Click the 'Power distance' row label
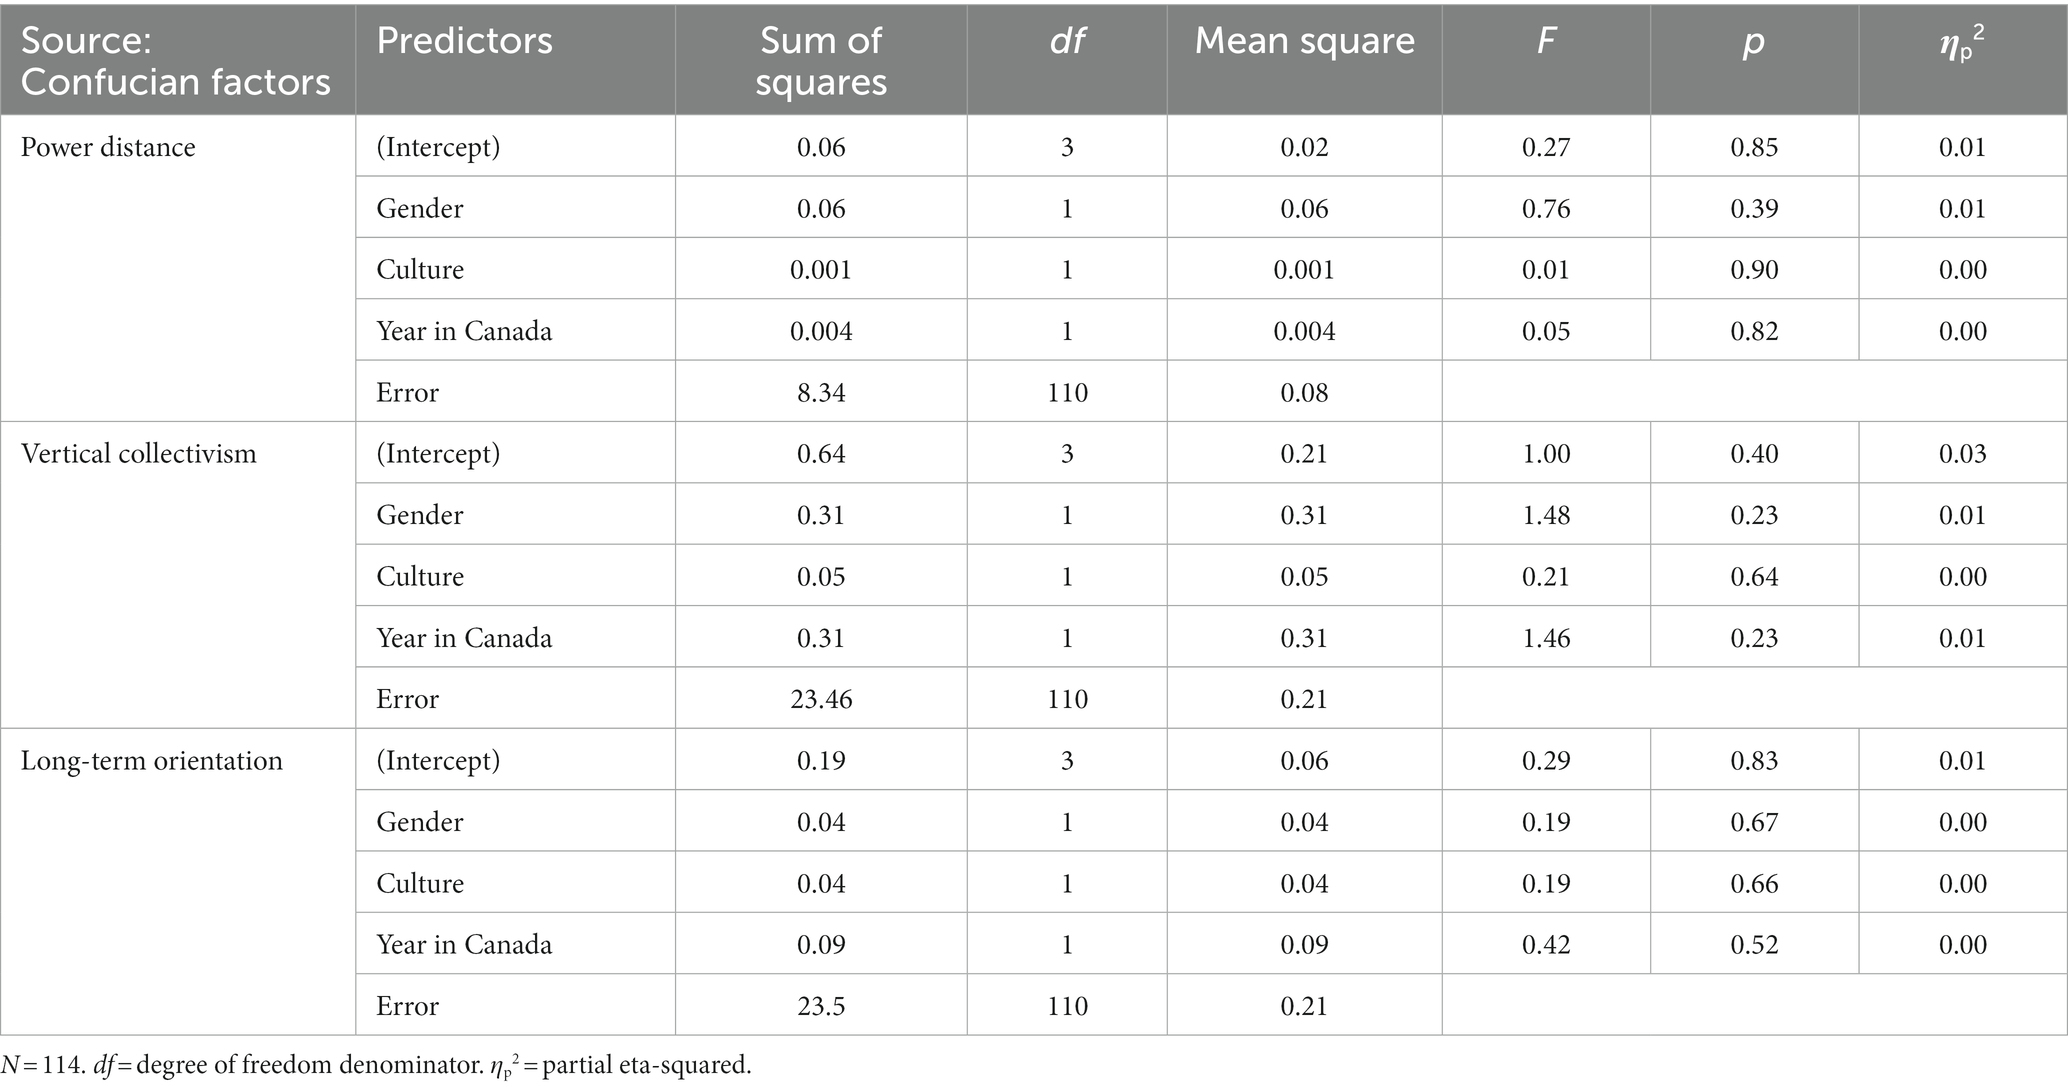Viewport: 2068px width, 1087px height. point(108,147)
